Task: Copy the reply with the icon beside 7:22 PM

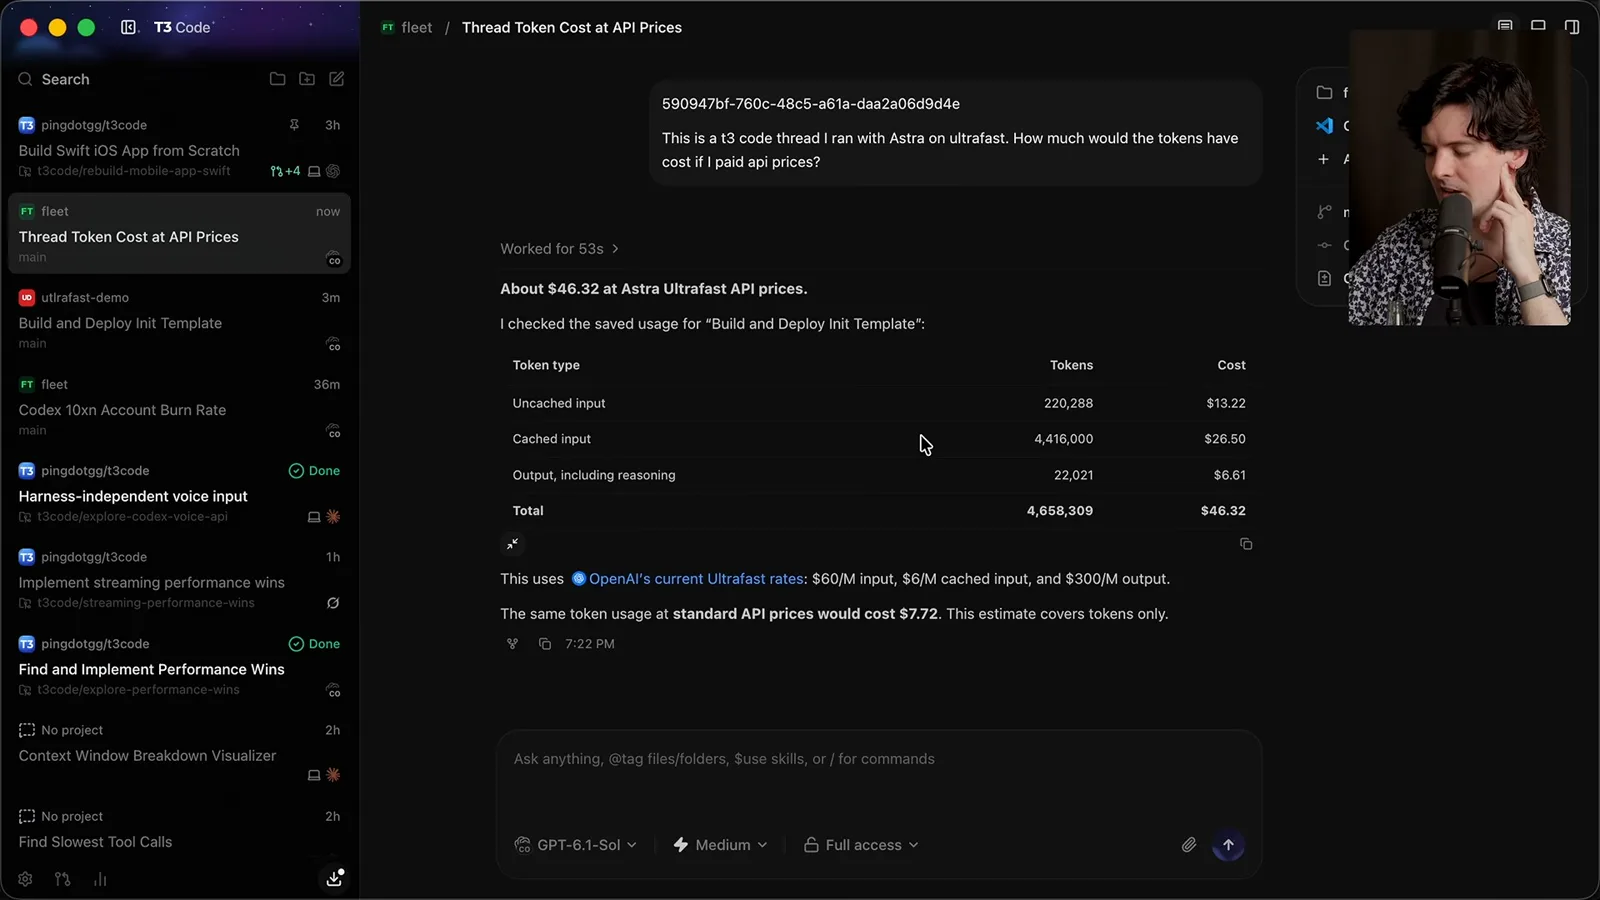Action: coord(545,644)
